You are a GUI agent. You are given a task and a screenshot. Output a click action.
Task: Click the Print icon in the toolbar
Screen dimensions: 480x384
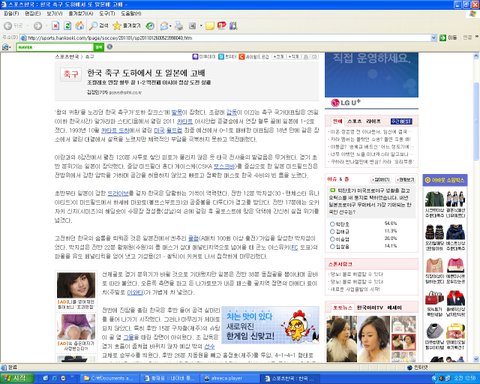pos(179,26)
